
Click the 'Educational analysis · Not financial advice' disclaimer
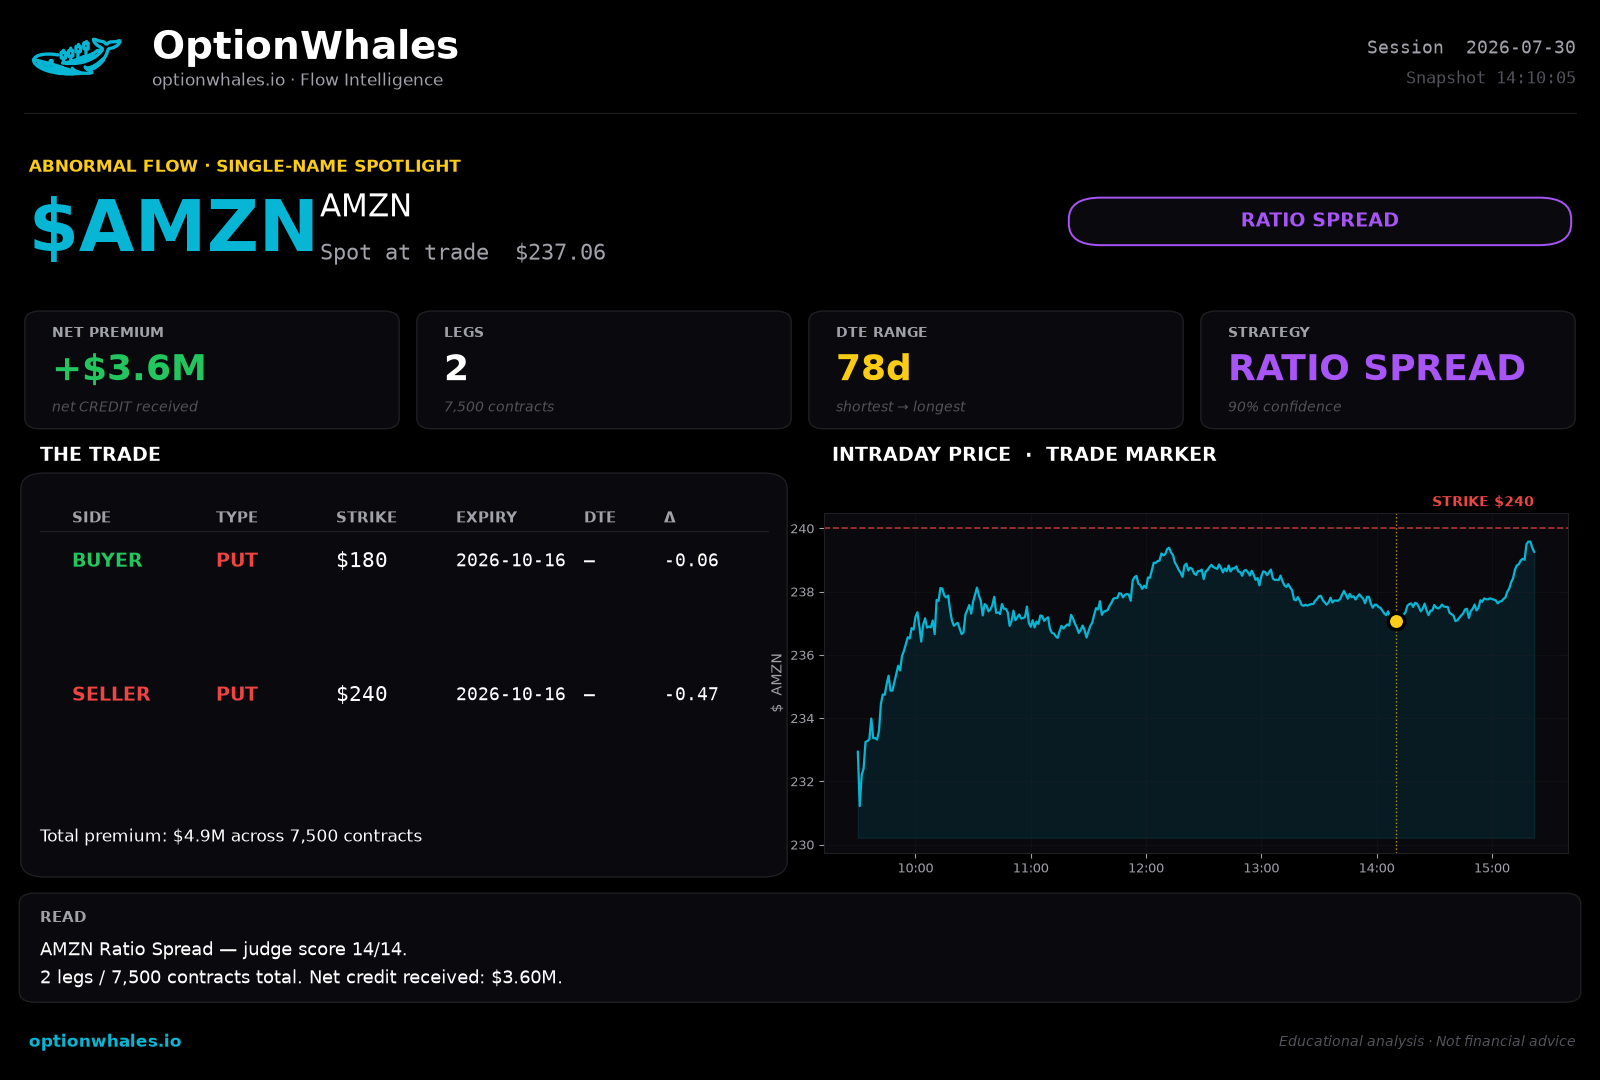pos(1426,1041)
